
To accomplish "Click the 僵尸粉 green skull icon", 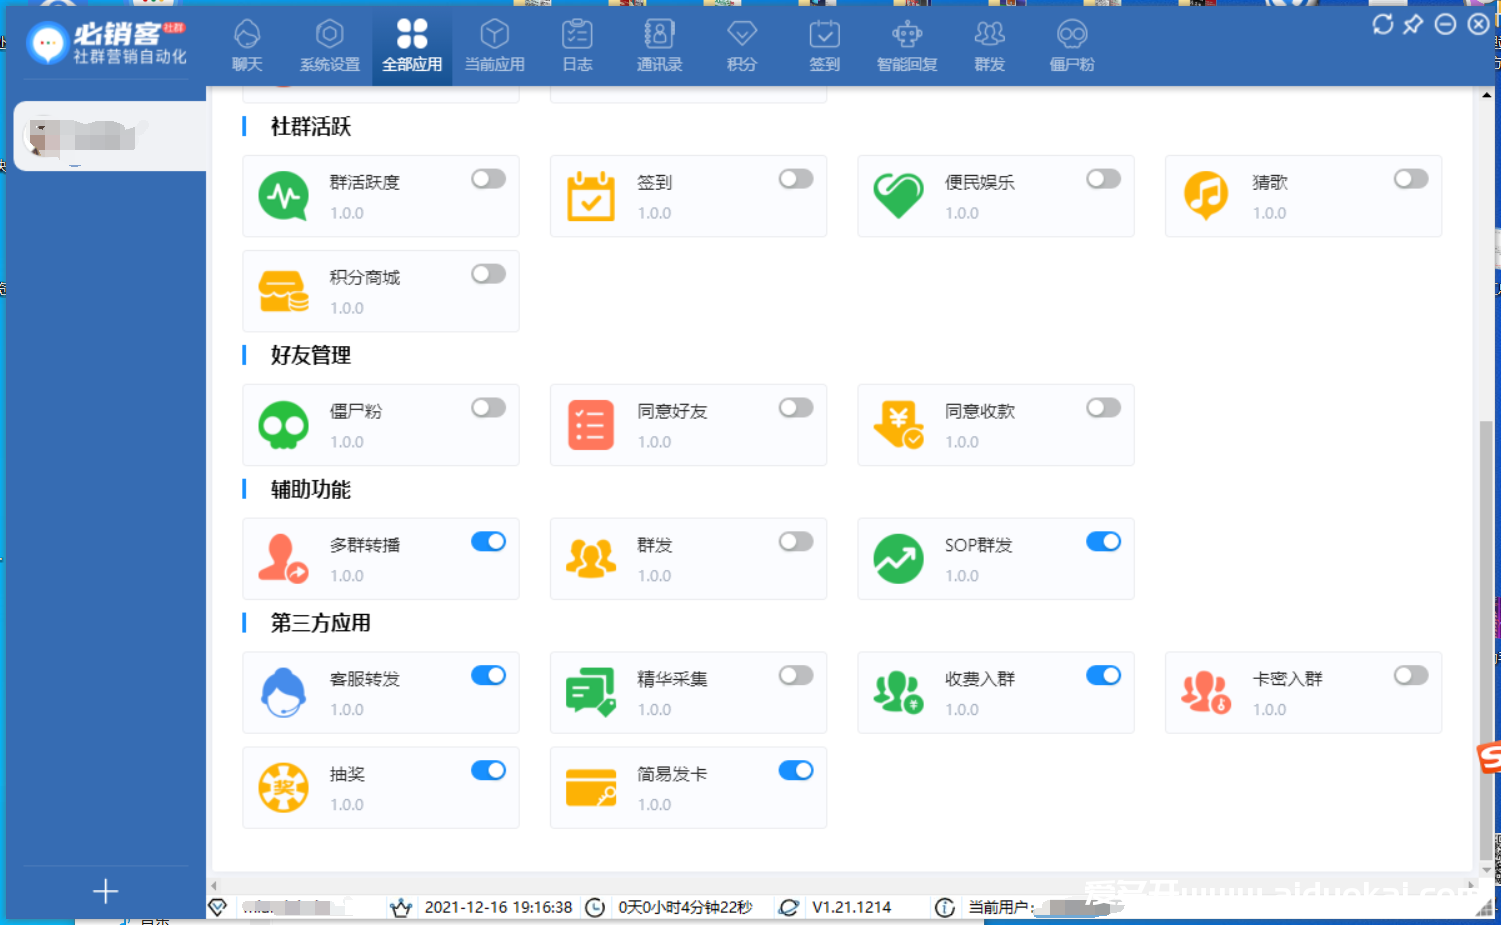I will click(284, 425).
